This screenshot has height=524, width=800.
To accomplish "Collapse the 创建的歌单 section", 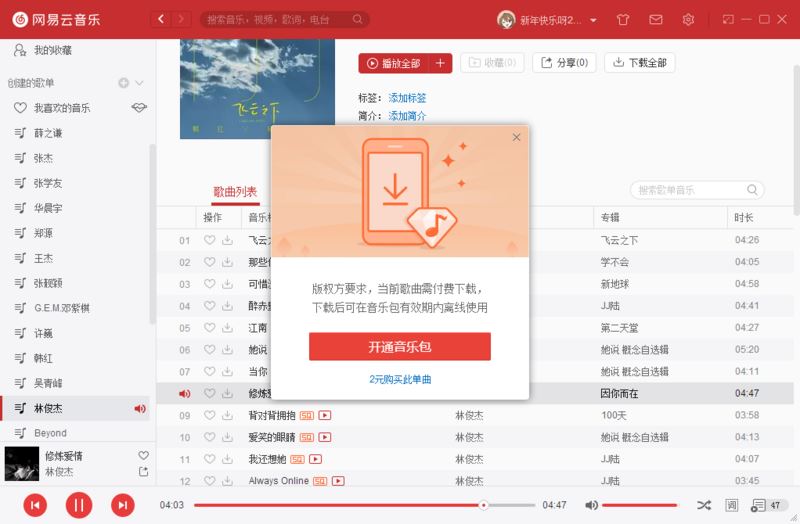I will (x=139, y=83).
